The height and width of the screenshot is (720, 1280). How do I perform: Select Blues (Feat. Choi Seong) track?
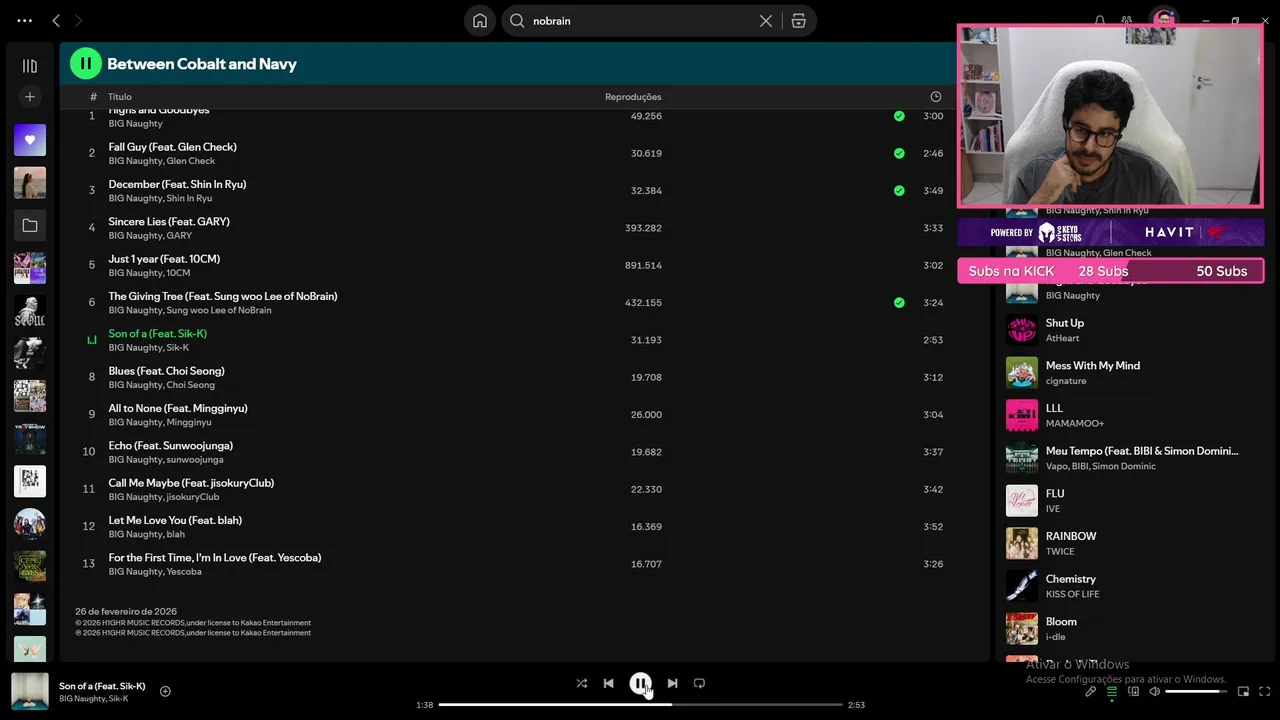(x=166, y=371)
